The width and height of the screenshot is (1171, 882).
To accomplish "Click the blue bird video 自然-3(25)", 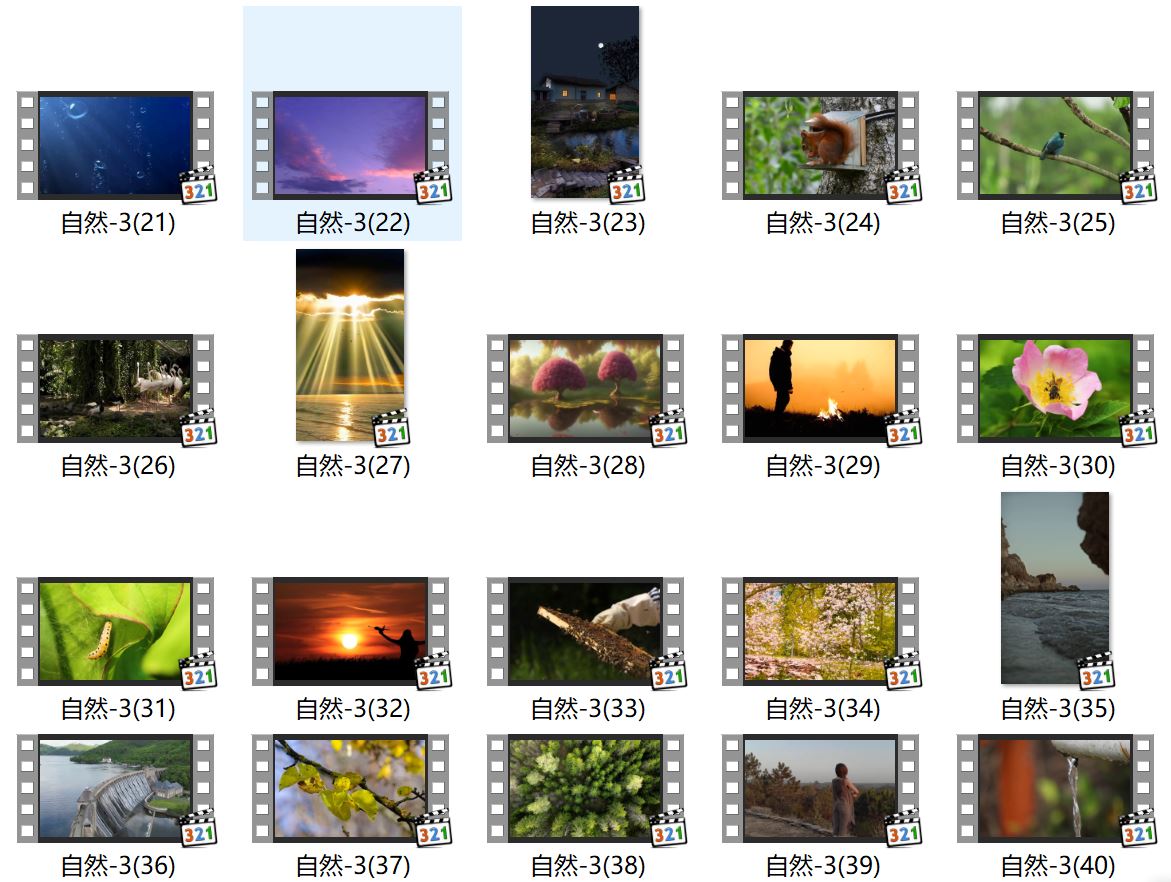I will (1055, 146).
